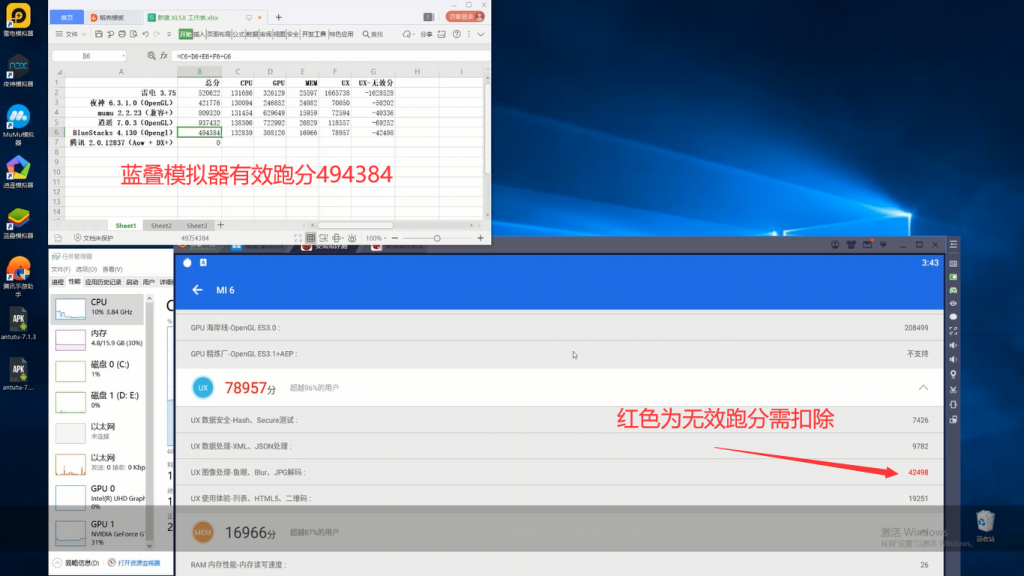The width and height of the screenshot is (1024, 576).
Task: Go back with the arrow beside MI 6
Action: click(197, 290)
